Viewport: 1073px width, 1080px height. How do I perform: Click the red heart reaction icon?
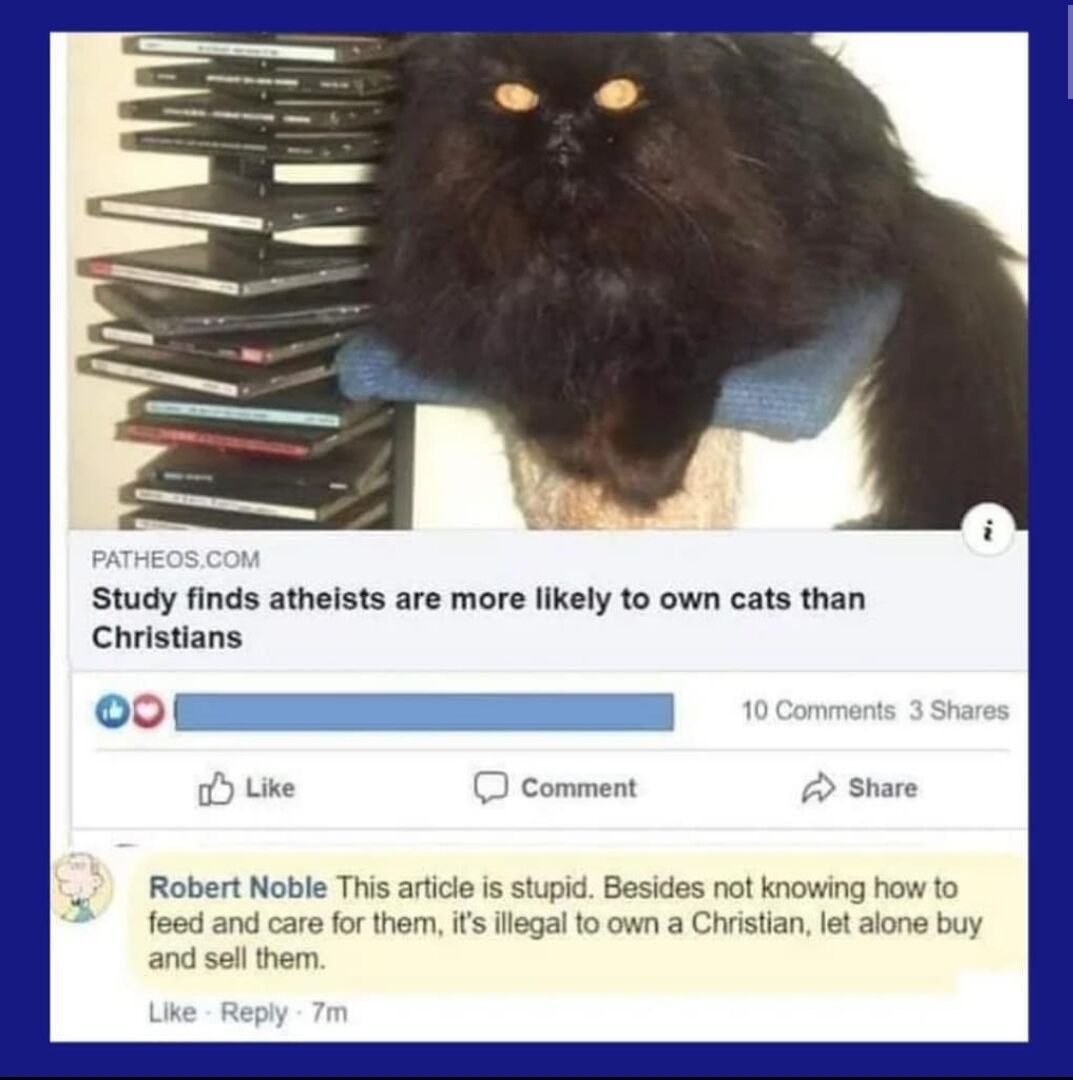(x=147, y=712)
